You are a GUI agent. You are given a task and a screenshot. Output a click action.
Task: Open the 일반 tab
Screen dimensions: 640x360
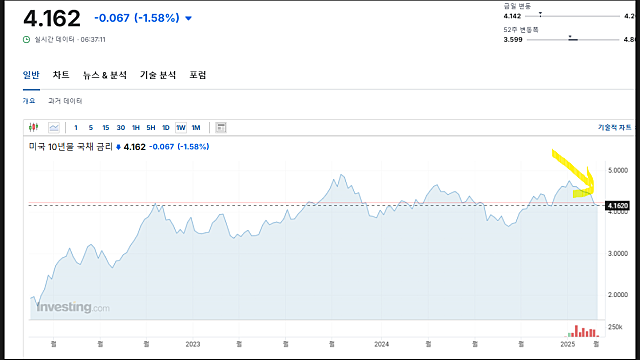tap(31, 75)
